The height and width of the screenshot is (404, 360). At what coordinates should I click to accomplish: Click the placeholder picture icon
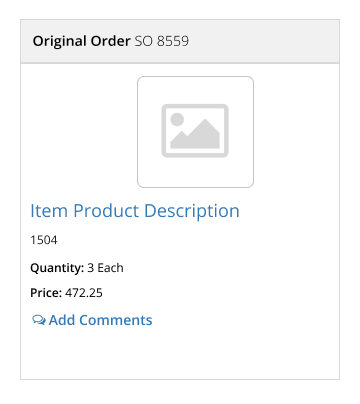coord(195,131)
